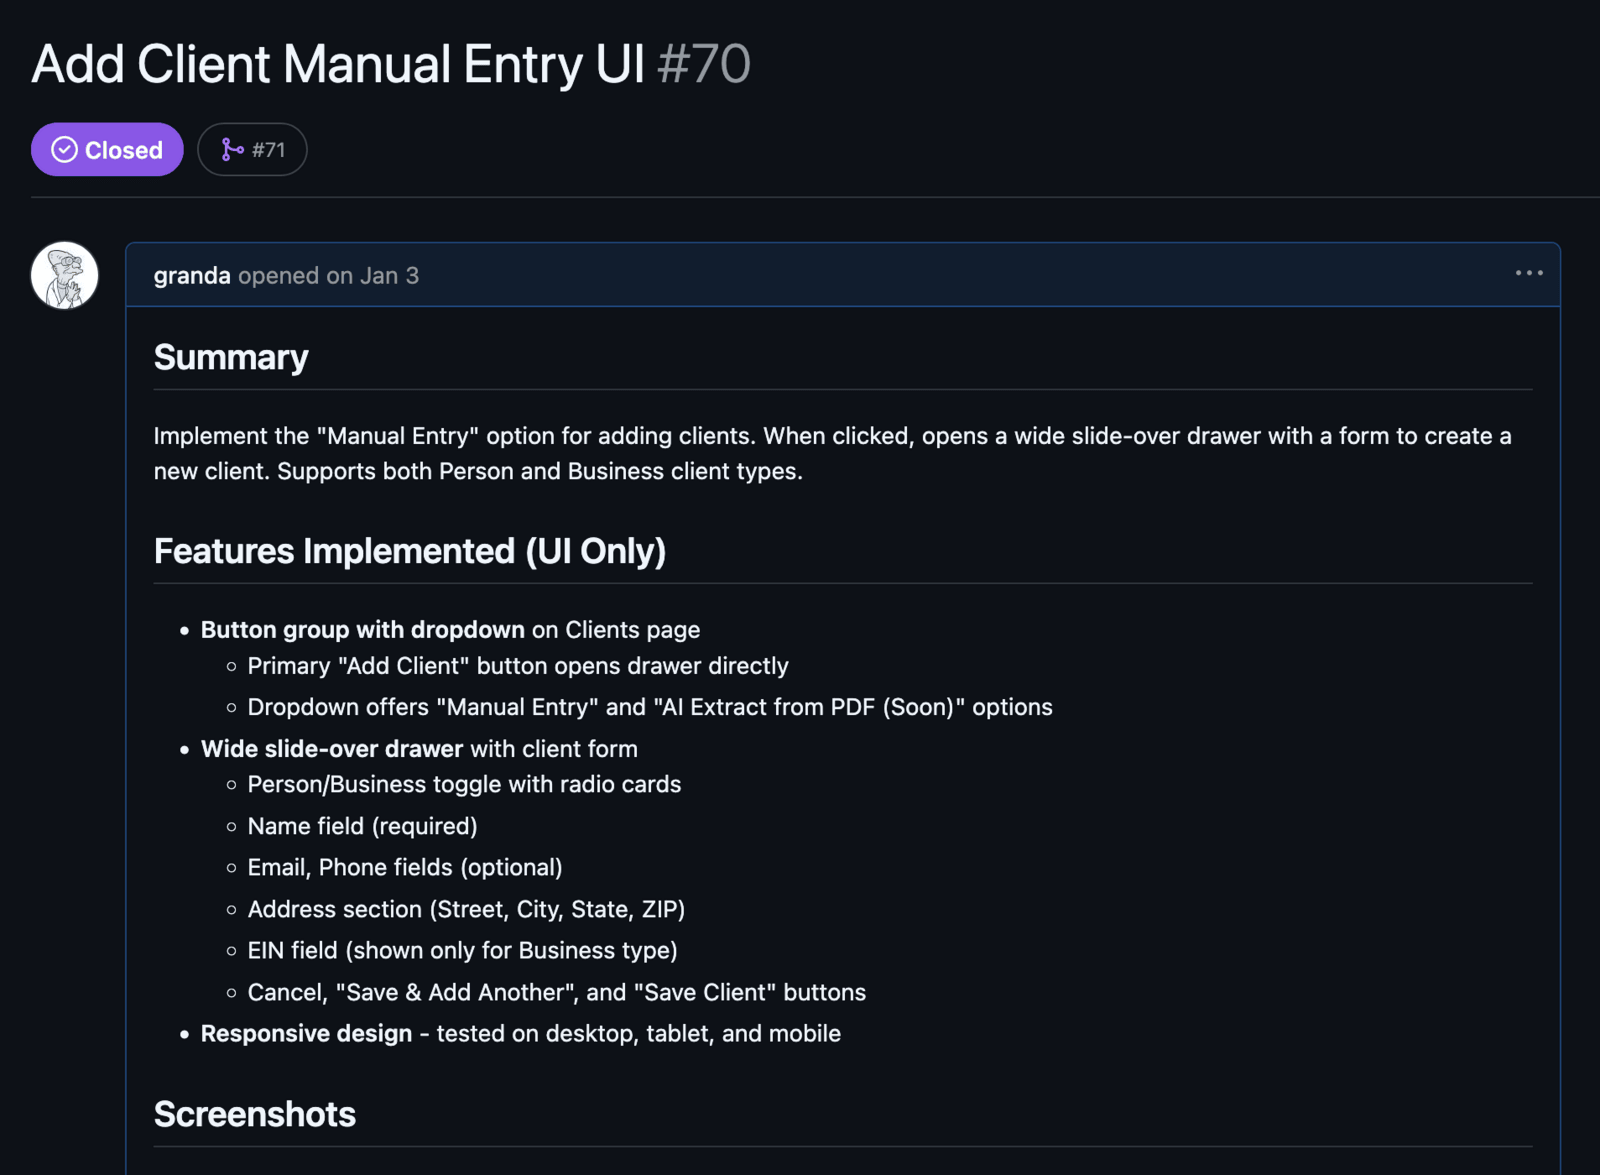Click the bolded 'Wide slide-over drawer' text
Image resolution: width=1600 pixels, height=1175 pixels.
[x=330, y=748]
